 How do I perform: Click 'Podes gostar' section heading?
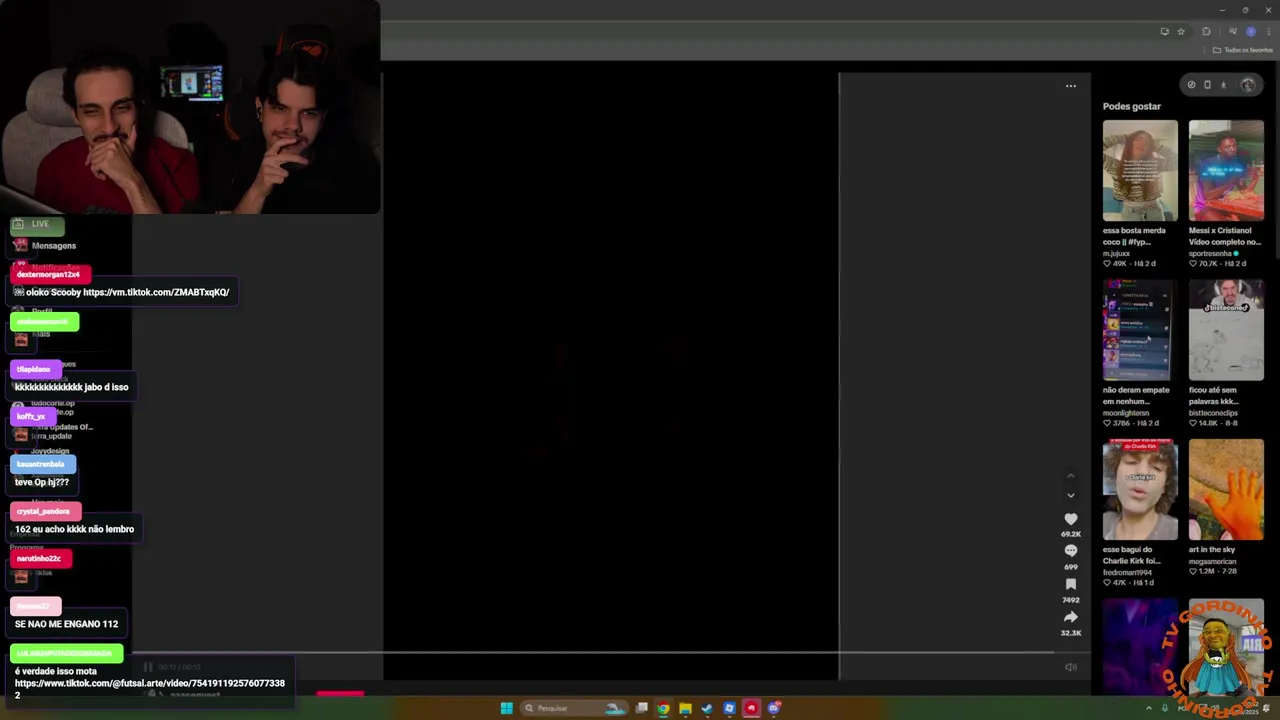click(x=1132, y=106)
